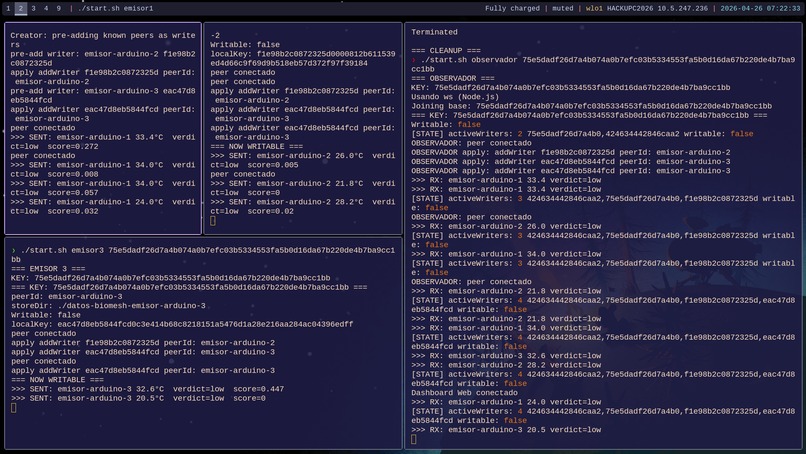806x454 pixels.
Task: Click the './start.sh emisor3' command line
Action: 203,255
